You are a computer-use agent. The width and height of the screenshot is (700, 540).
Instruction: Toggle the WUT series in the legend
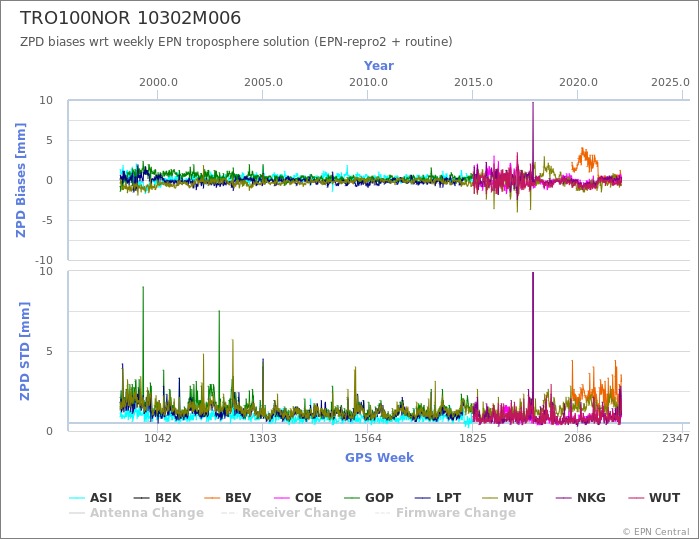[654, 498]
